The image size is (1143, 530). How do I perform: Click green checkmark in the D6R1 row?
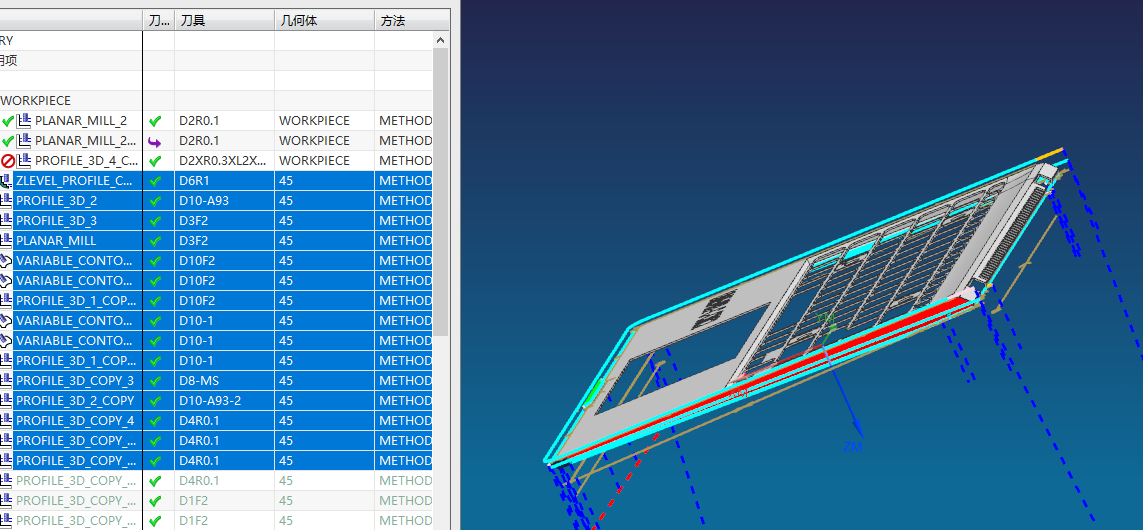tap(155, 181)
